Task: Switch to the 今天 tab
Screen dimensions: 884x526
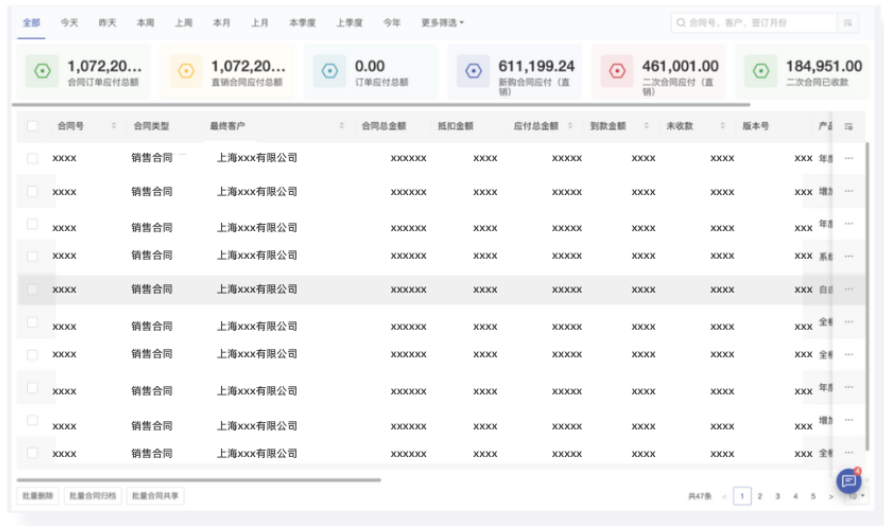Action: pos(69,22)
